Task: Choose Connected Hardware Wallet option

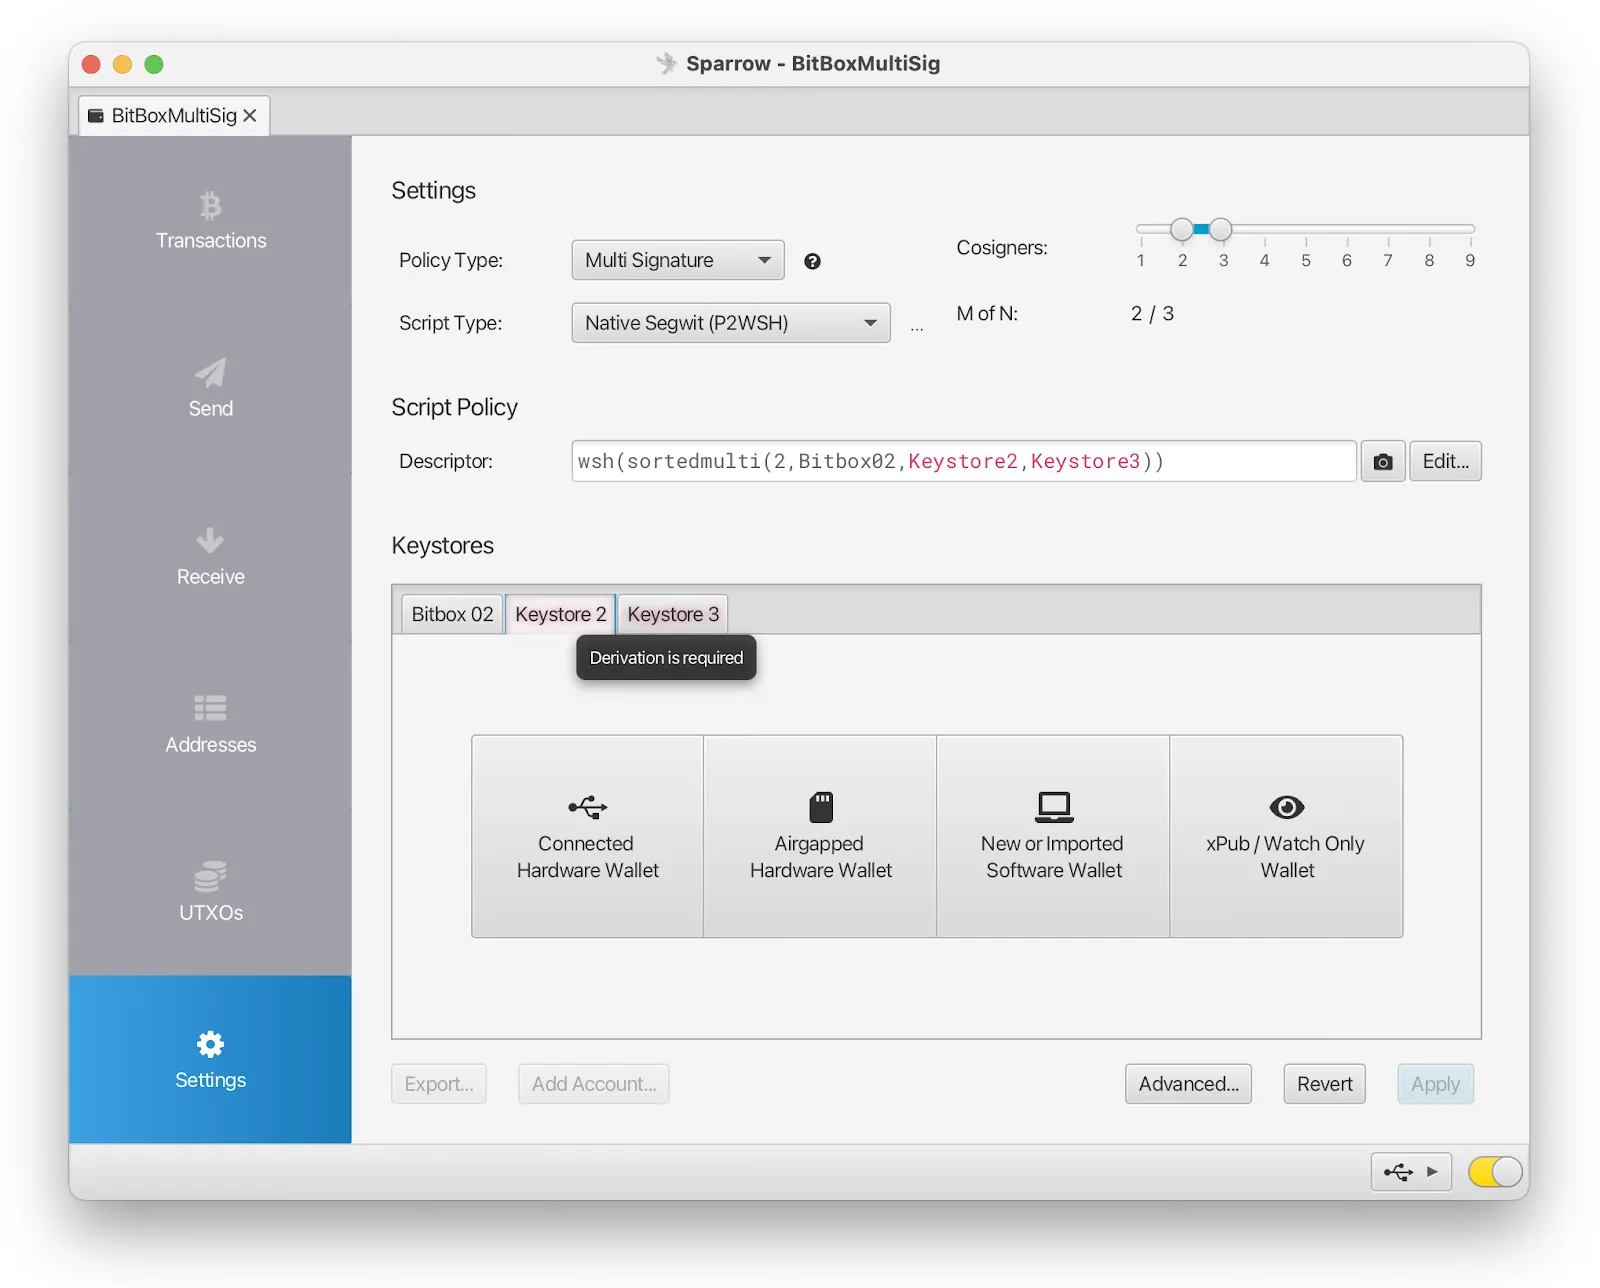Action: pyautogui.click(x=587, y=837)
